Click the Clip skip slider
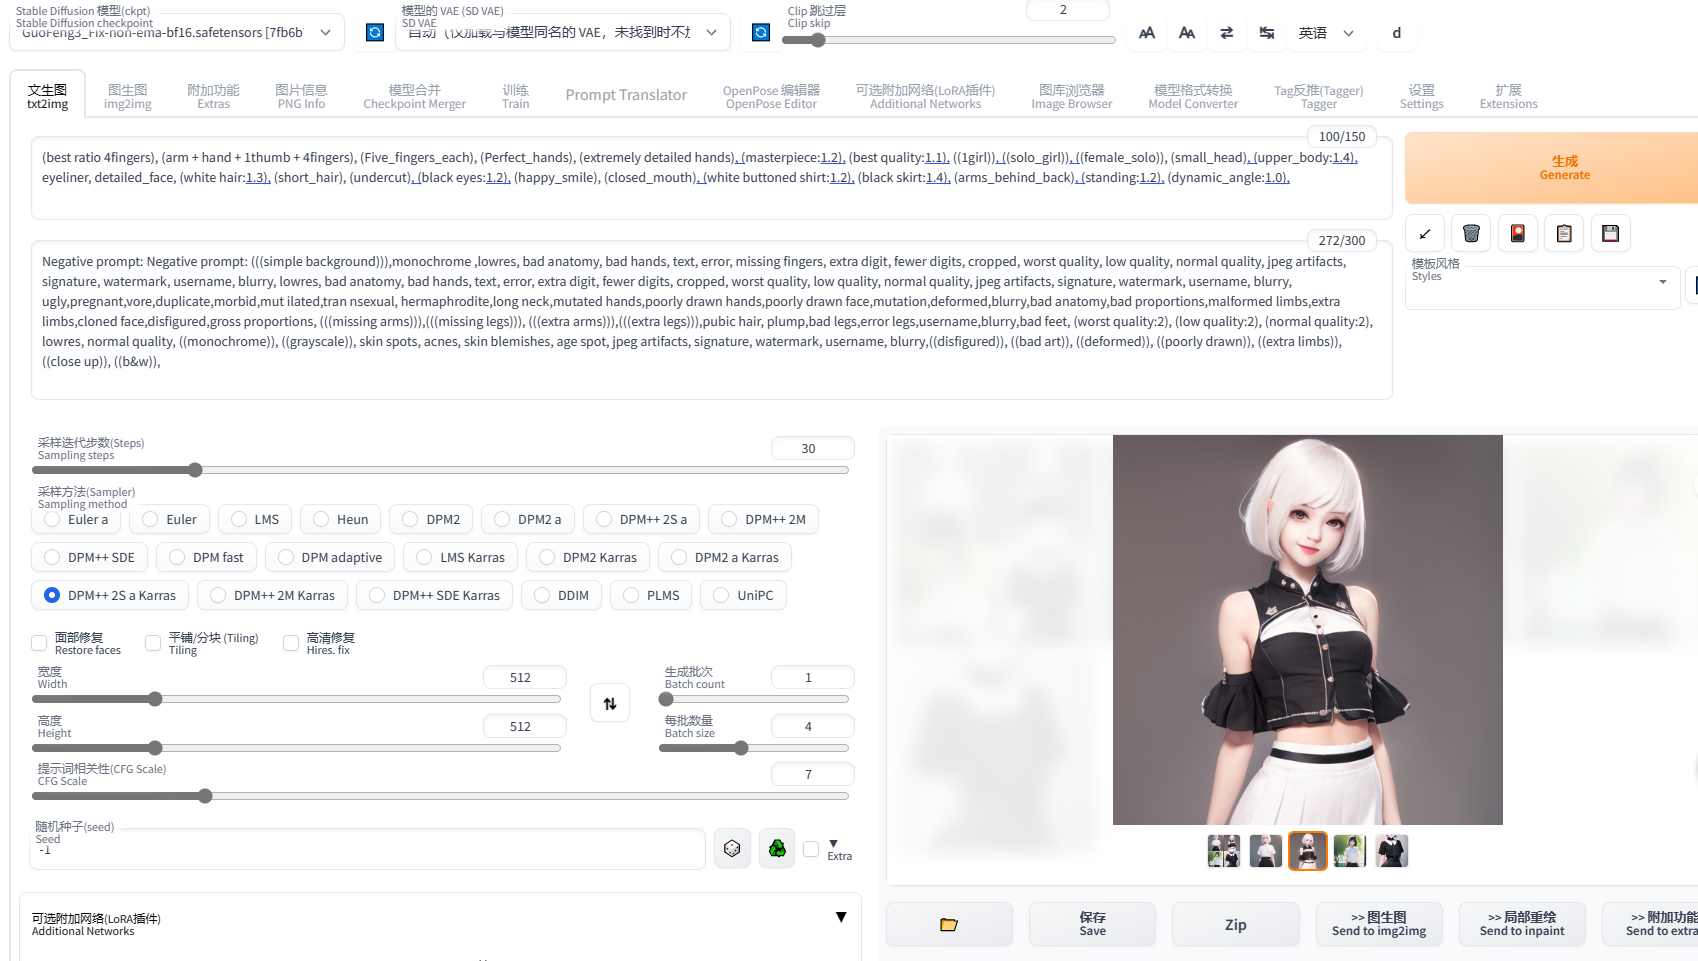Image resolution: width=1698 pixels, height=961 pixels. (x=948, y=40)
